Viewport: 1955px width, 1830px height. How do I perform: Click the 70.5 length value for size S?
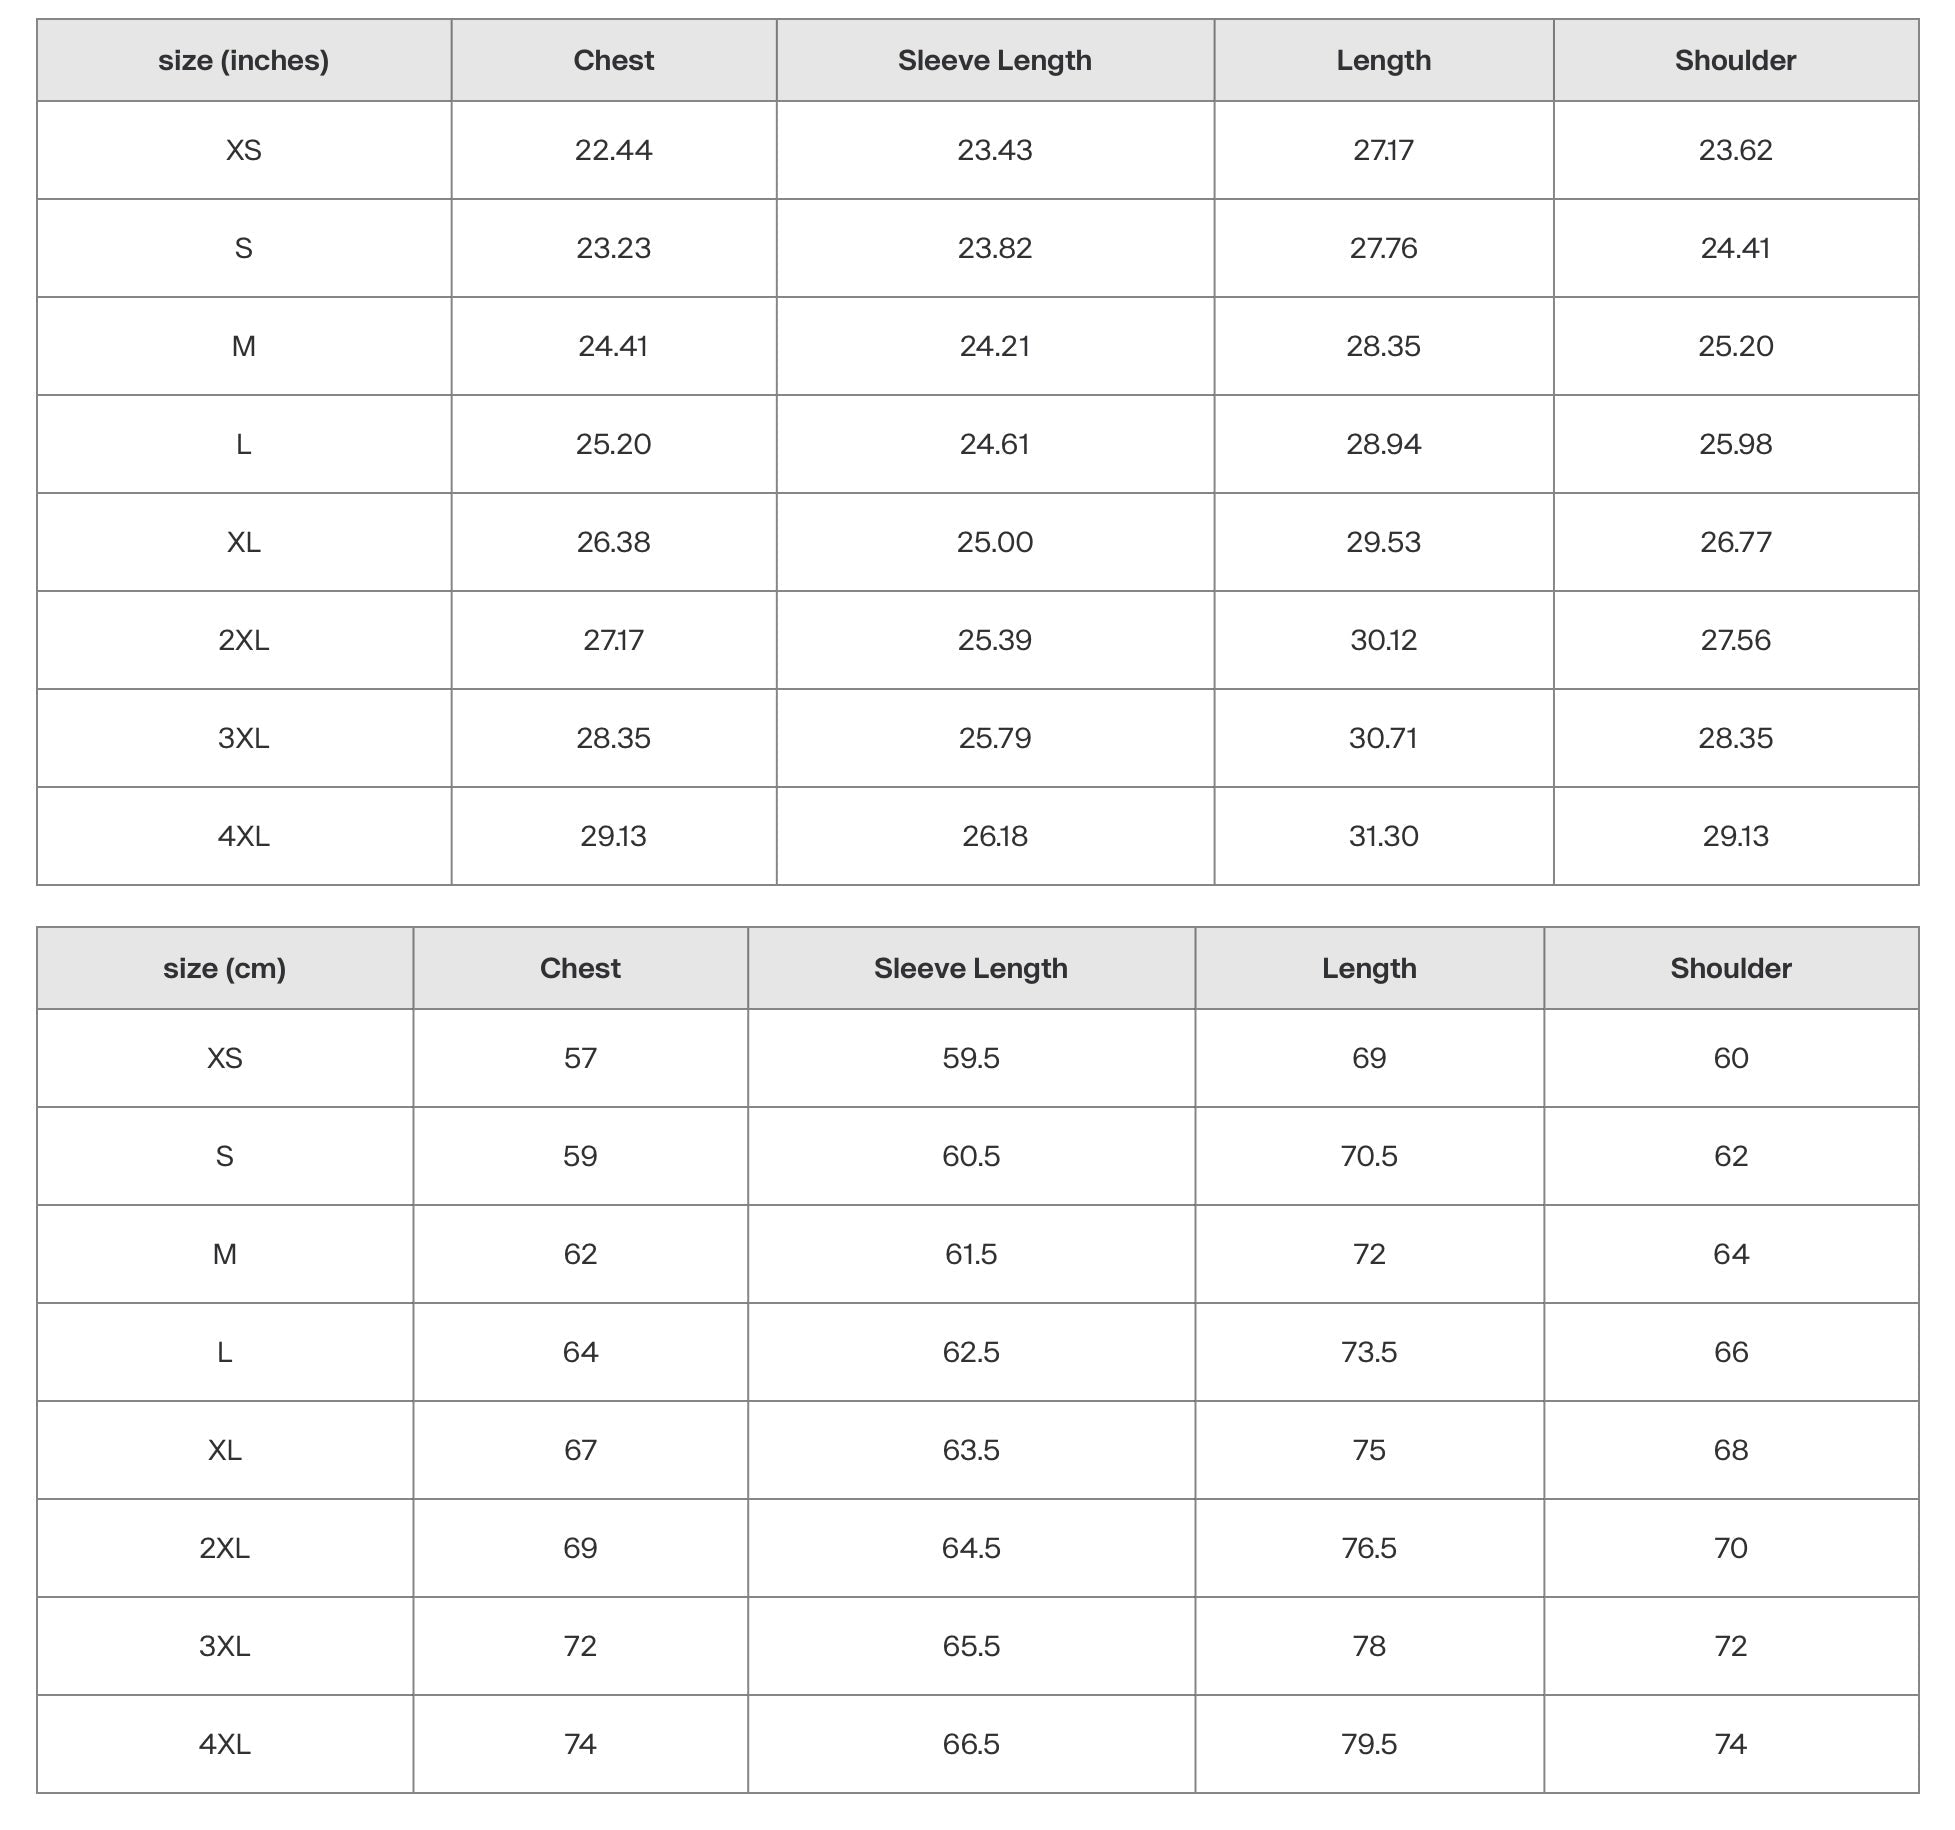coord(1369,1156)
